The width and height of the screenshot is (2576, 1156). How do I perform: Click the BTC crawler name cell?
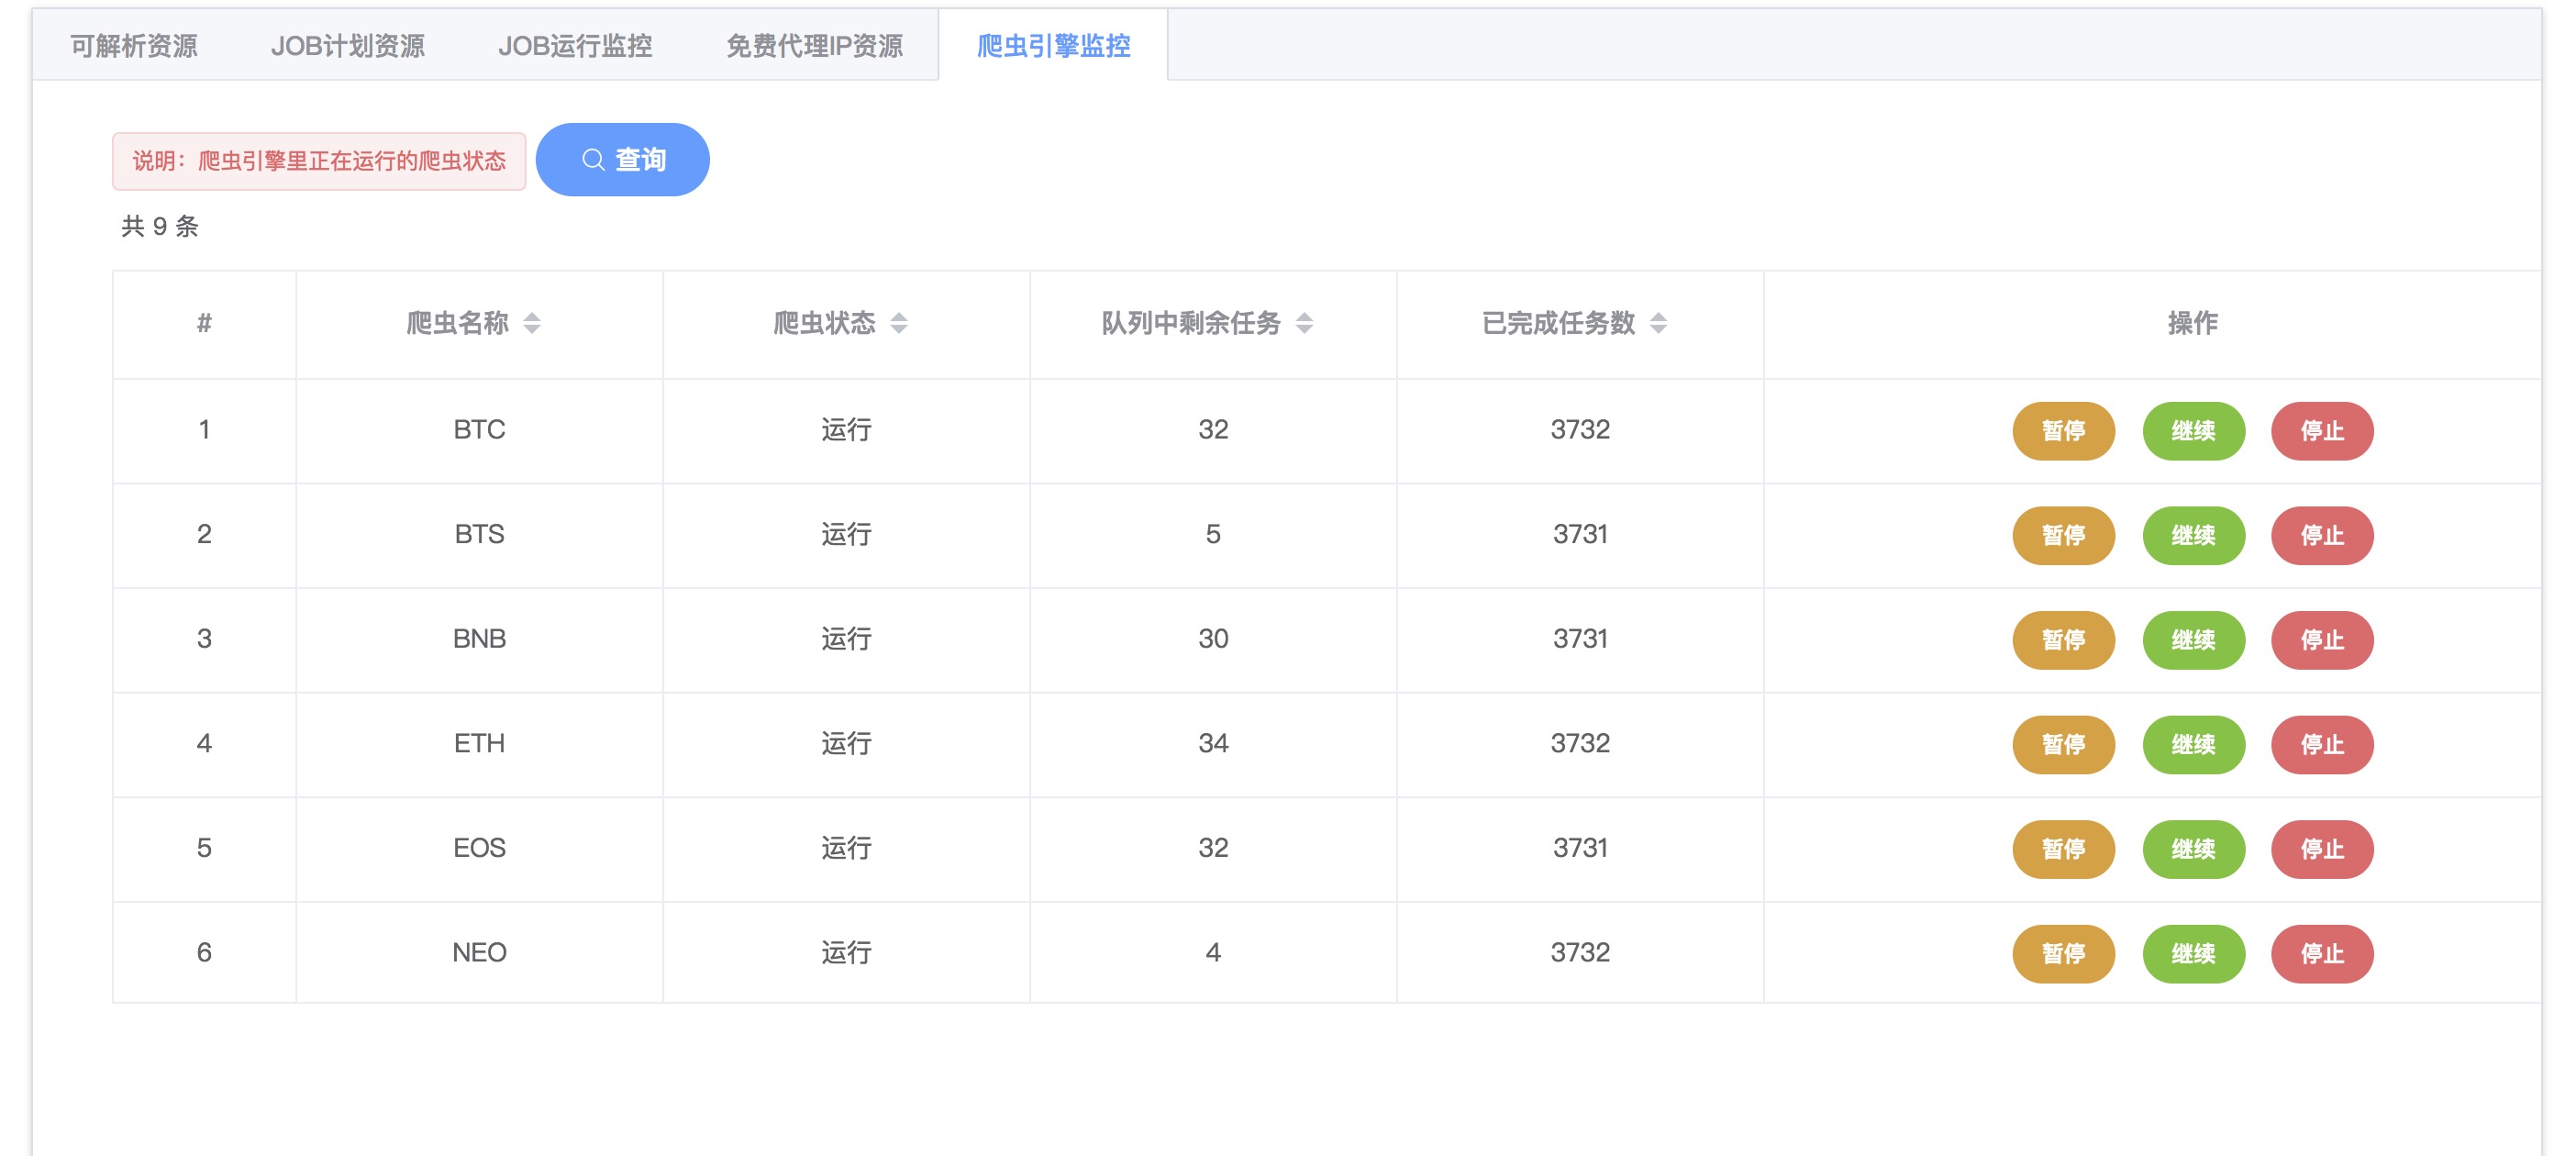pyautogui.click(x=479, y=430)
